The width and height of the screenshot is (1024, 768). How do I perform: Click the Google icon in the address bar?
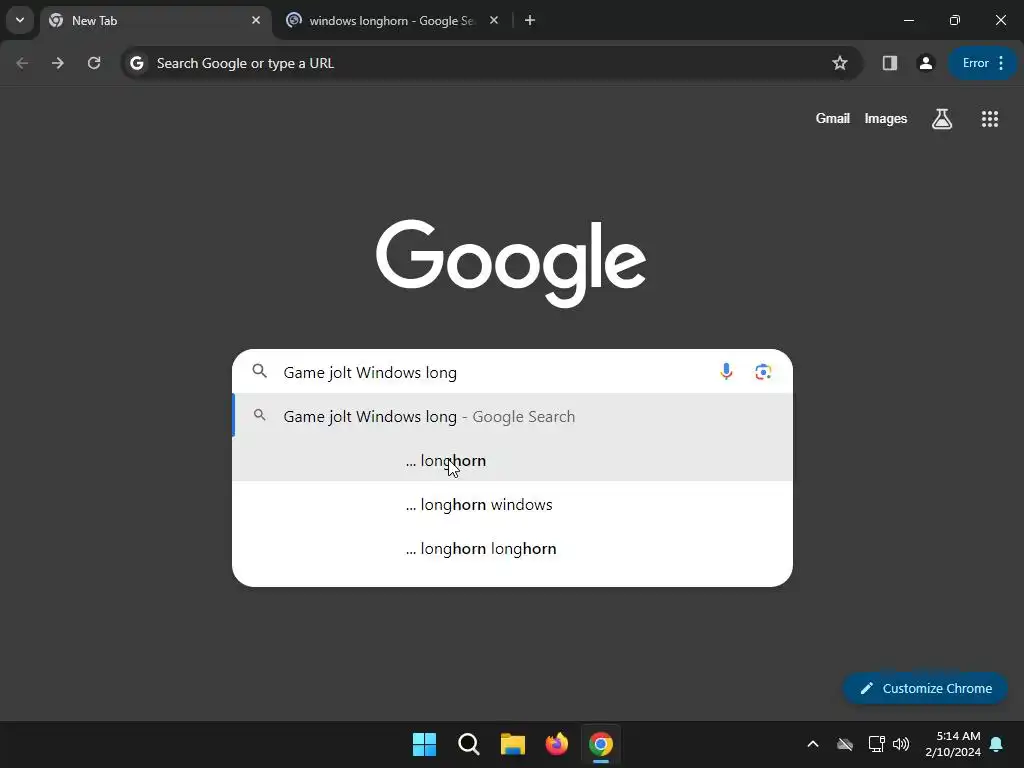(136, 63)
